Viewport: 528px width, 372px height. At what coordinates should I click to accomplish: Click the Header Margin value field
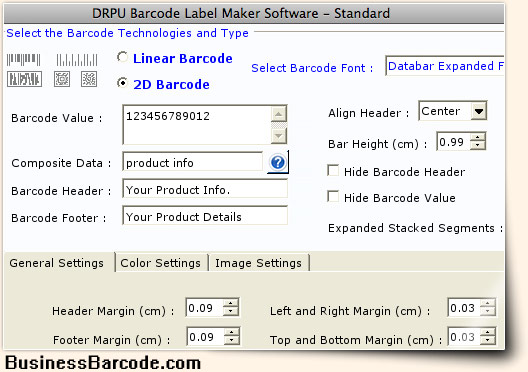point(204,307)
